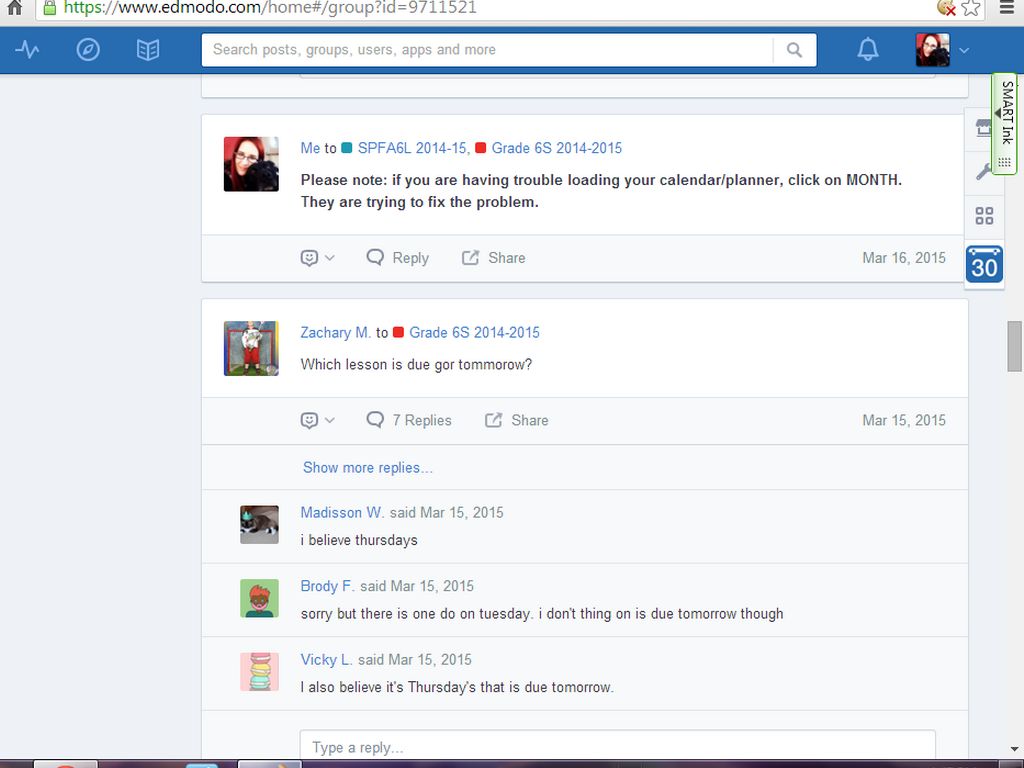Click the search magnifier button
The image size is (1024, 768).
pyautogui.click(x=794, y=50)
